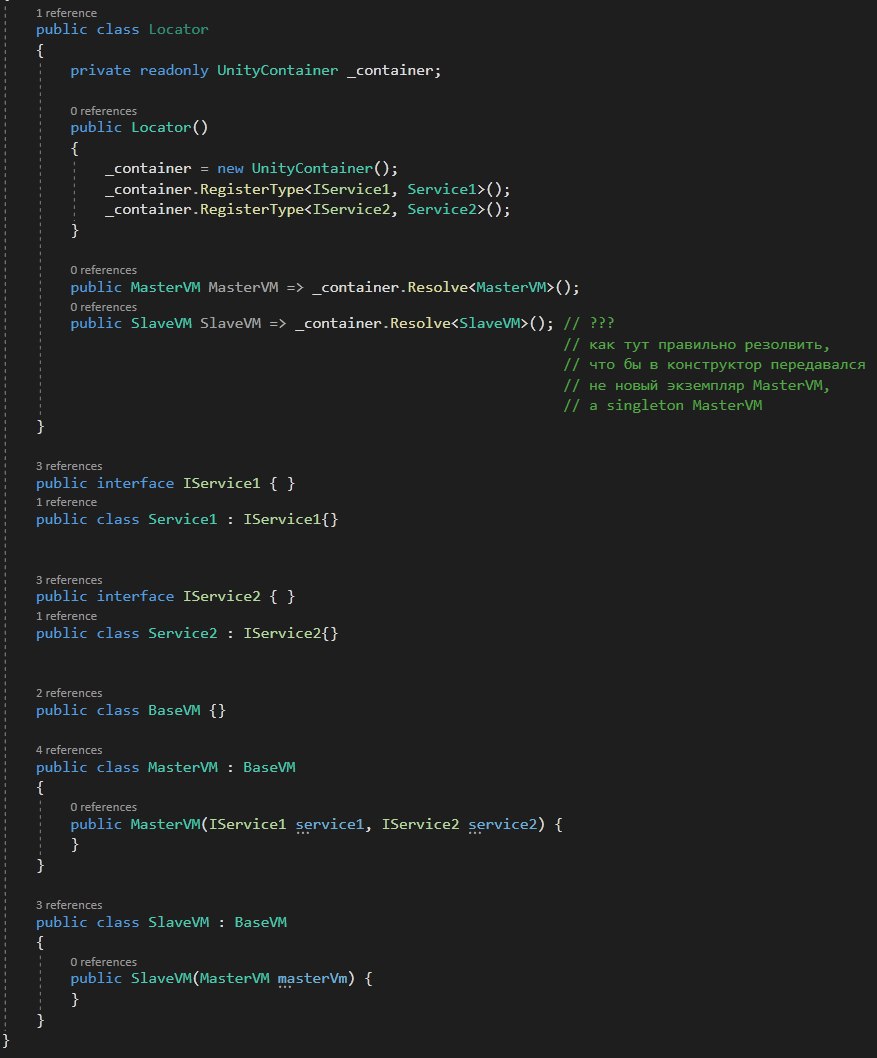Viewport: 877px width, 1058px height.
Task: Show "3 references" CodeLens above interface IService2
Action: (69, 580)
